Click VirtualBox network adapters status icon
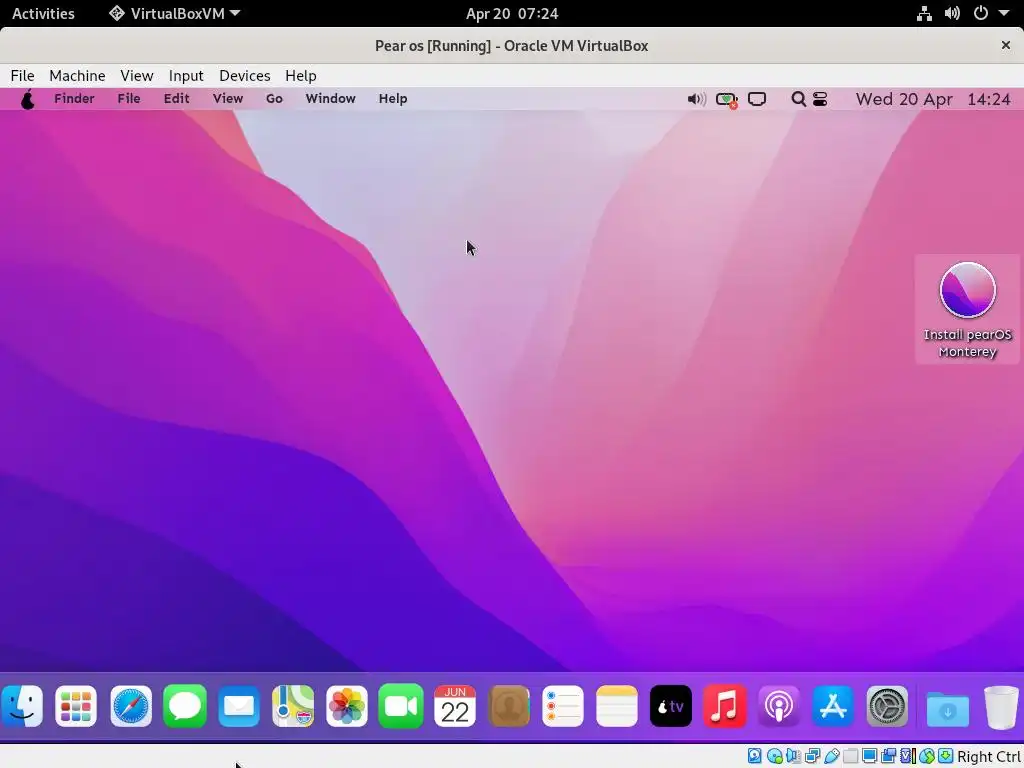Screen dimensions: 1024x768 pyautogui.click(x=812, y=756)
